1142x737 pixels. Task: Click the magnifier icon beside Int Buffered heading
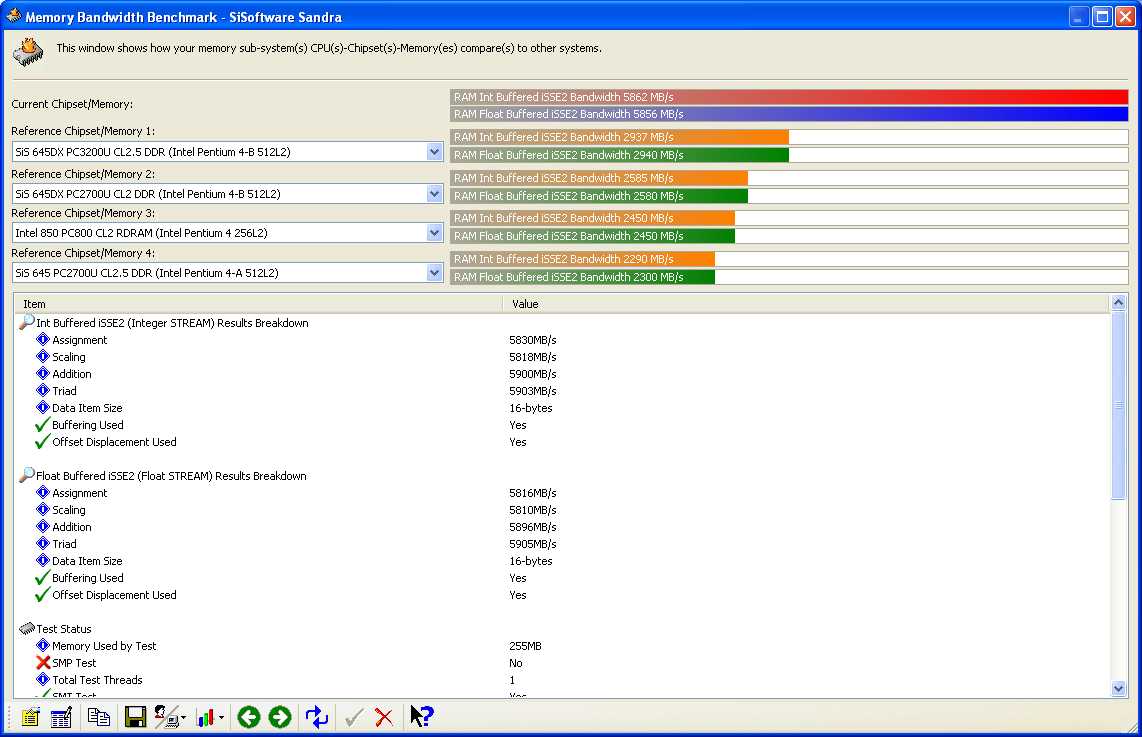[x=27, y=322]
